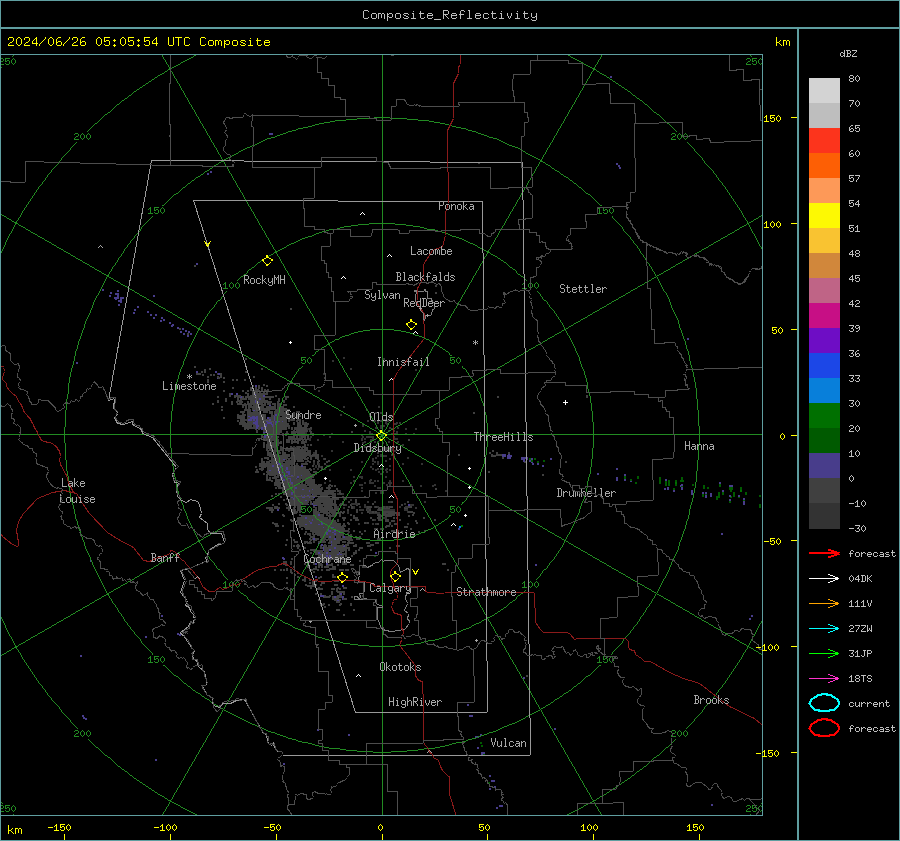
Task: Select the cyan 27ZW arrow icon
Action: click(x=824, y=629)
